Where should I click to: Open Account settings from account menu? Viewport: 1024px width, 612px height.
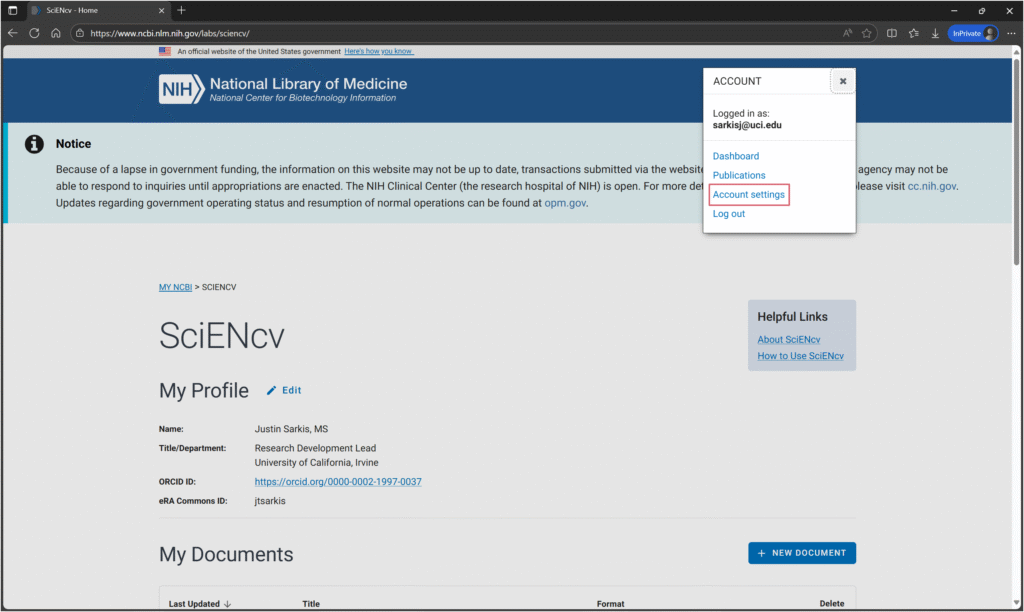pyautogui.click(x=748, y=195)
